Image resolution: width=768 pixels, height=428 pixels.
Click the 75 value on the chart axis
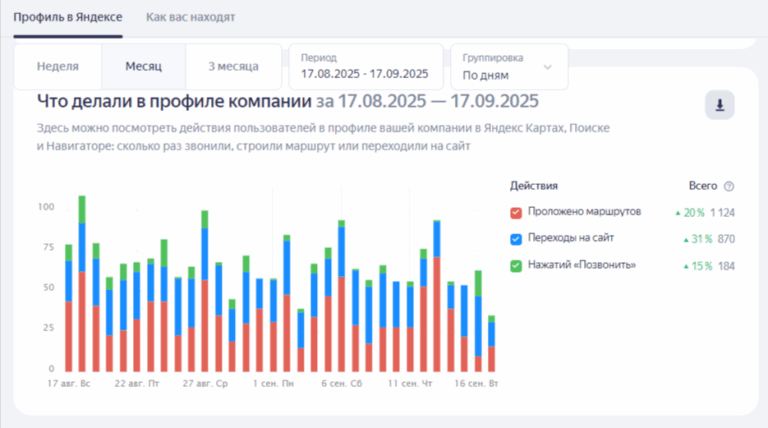(48, 247)
